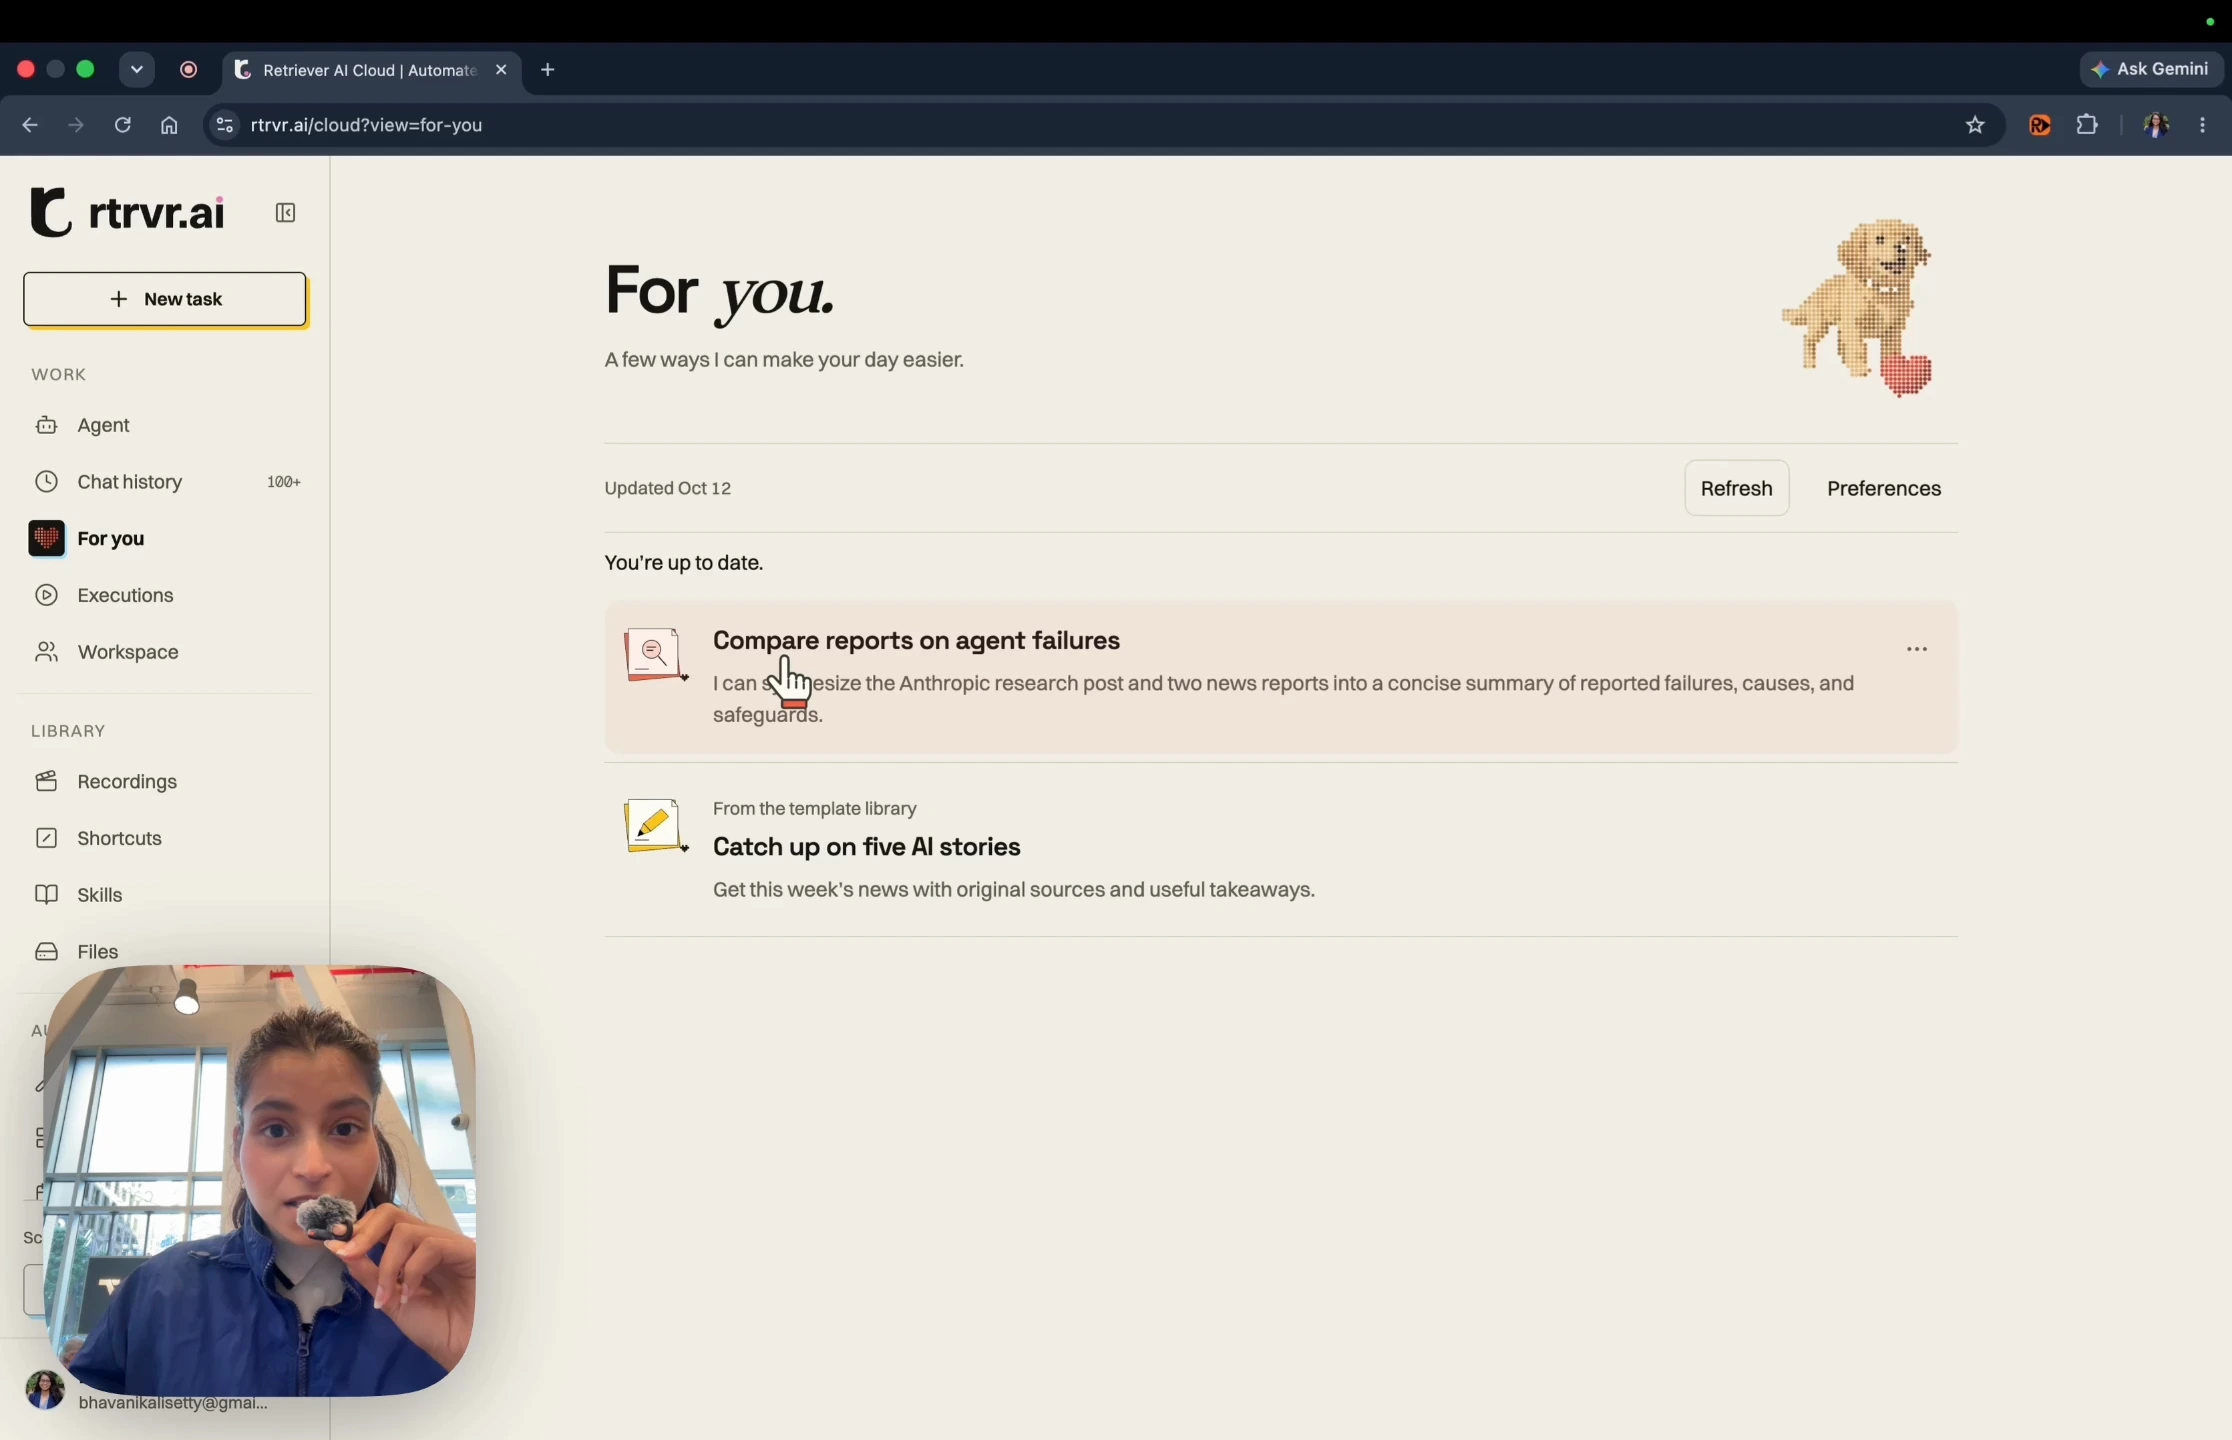
Task: Open more options for Compare reports card
Action: coord(1916,649)
